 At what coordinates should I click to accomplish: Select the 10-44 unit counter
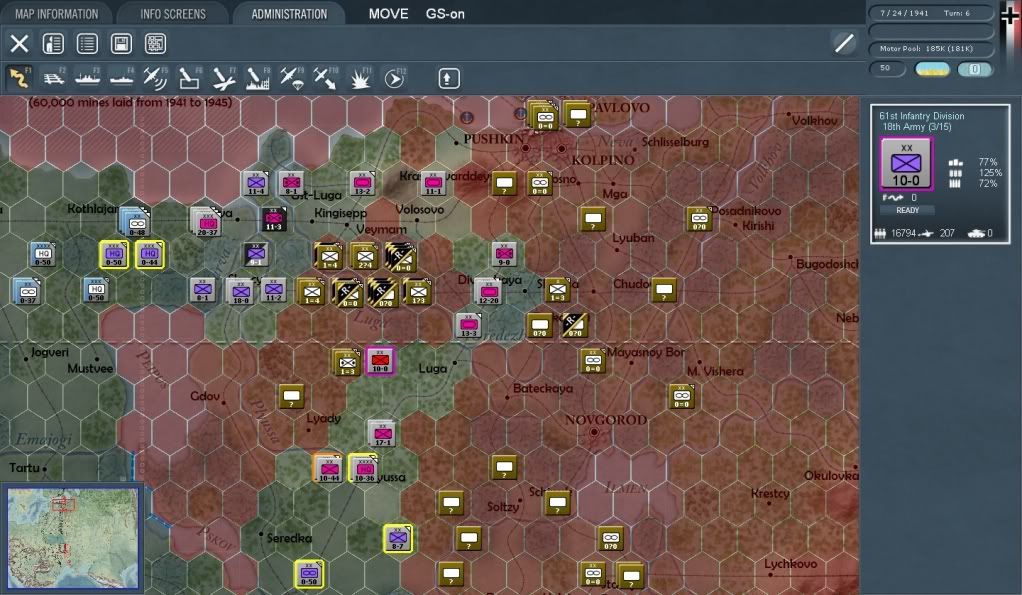click(328, 469)
